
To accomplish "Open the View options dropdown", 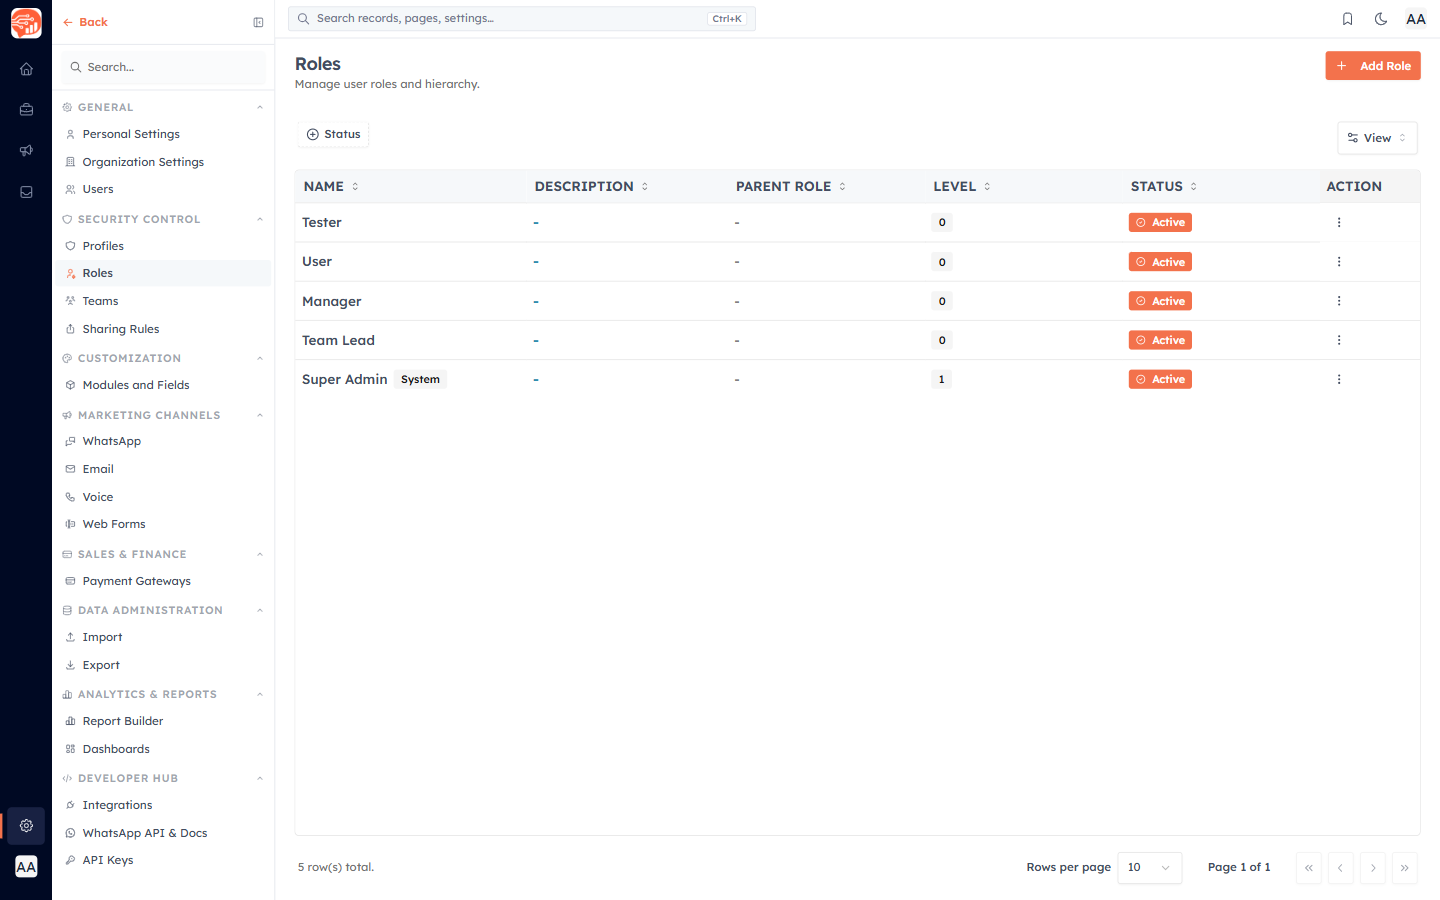I will point(1377,138).
